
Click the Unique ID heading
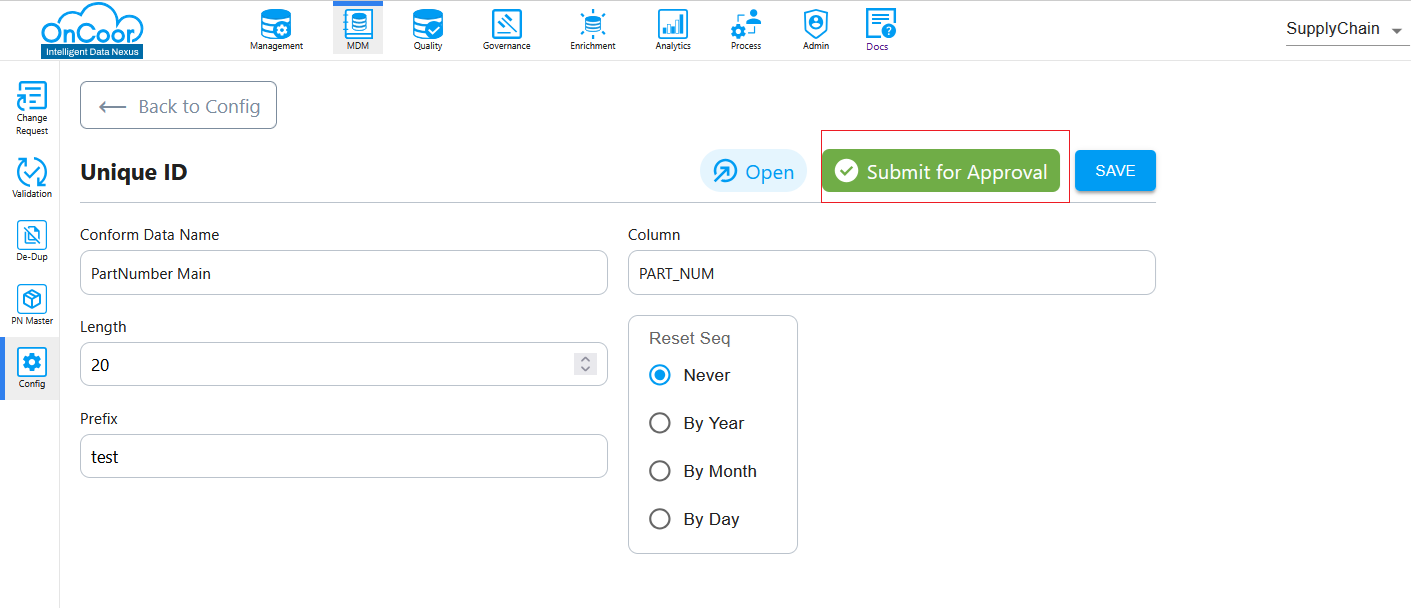point(134,172)
